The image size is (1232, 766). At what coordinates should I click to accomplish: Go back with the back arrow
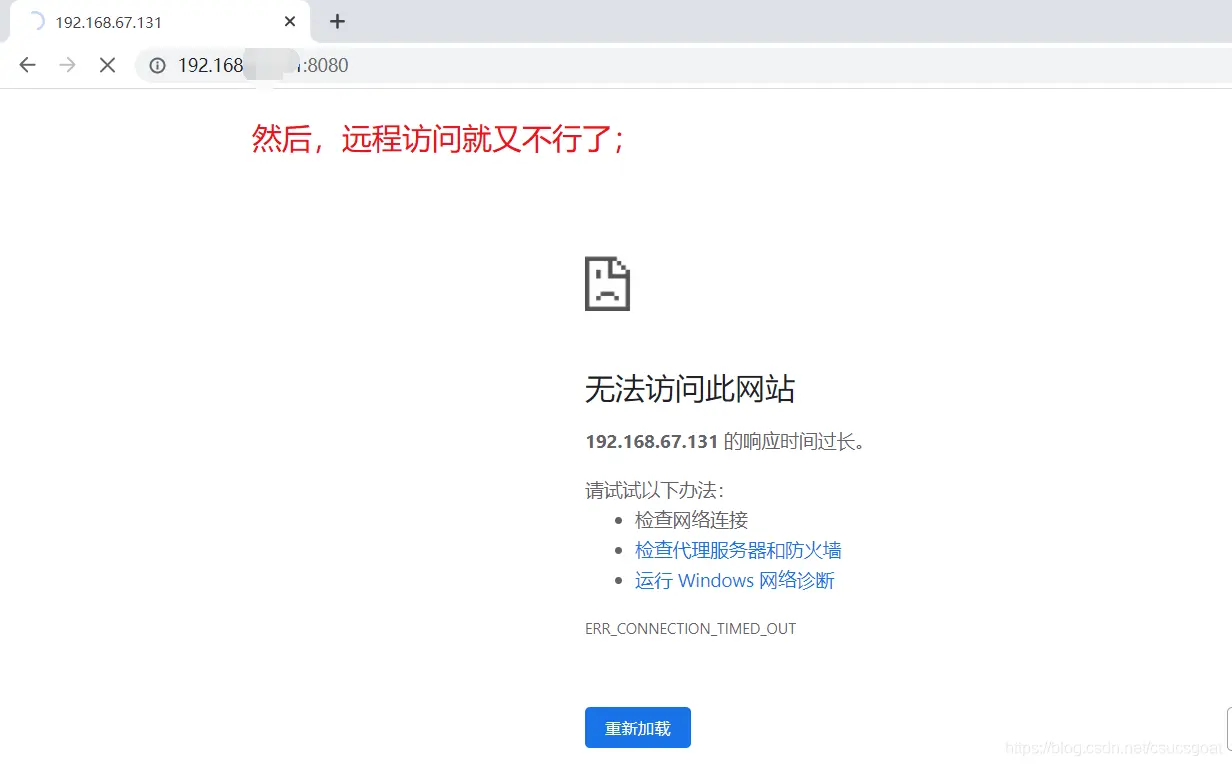pos(28,65)
